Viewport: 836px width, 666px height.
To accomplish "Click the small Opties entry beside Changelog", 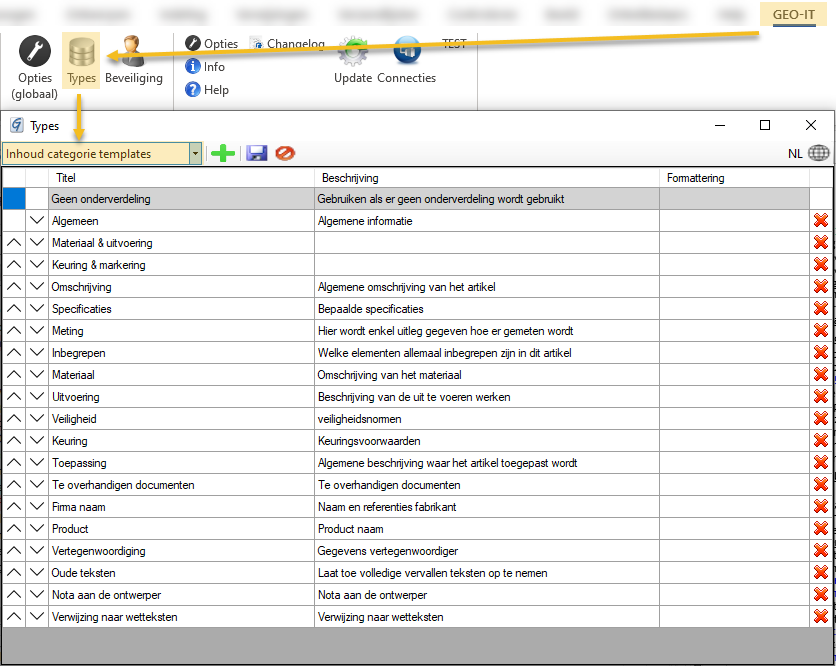I will coord(212,43).
